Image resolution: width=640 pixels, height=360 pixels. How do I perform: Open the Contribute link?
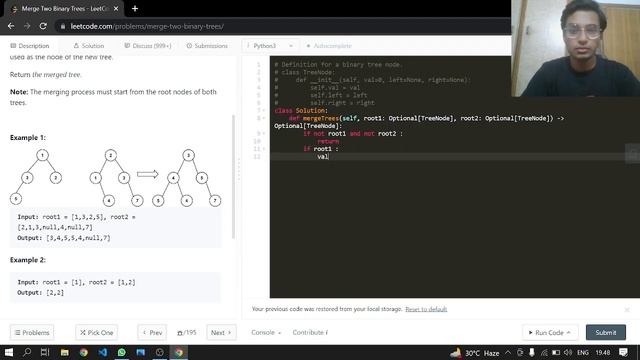click(310, 333)
